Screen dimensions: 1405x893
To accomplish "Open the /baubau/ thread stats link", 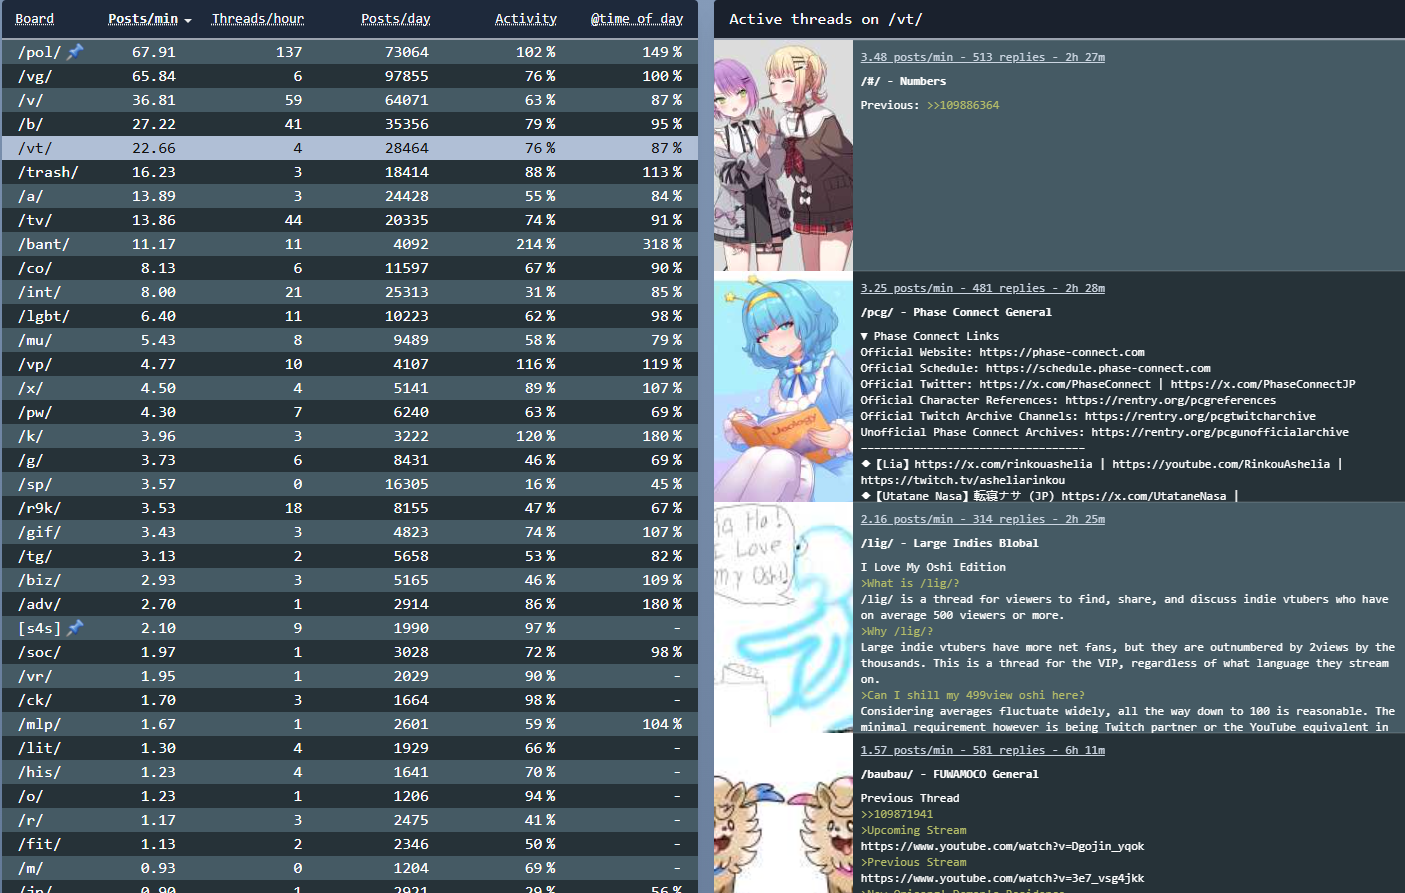I will [983, 750].
